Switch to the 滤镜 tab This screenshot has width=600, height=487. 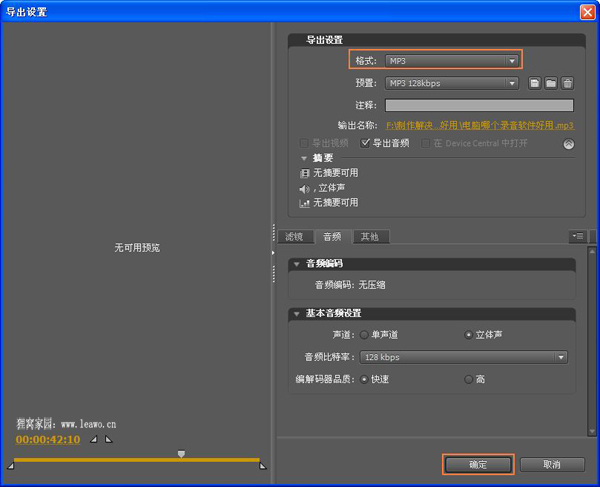pyautogui.click(x=294, y=237)
